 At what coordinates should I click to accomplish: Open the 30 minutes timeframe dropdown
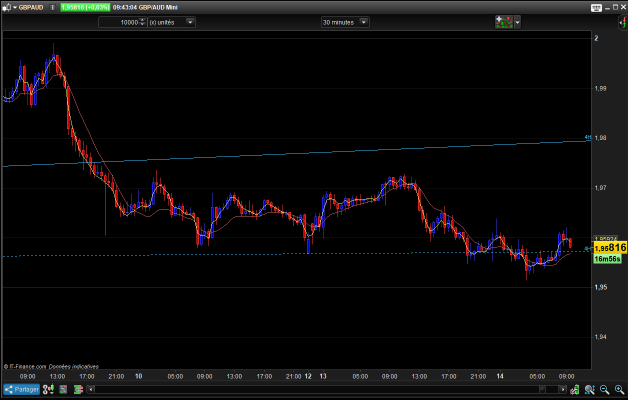pyautogui.click(x=345, y=22)
